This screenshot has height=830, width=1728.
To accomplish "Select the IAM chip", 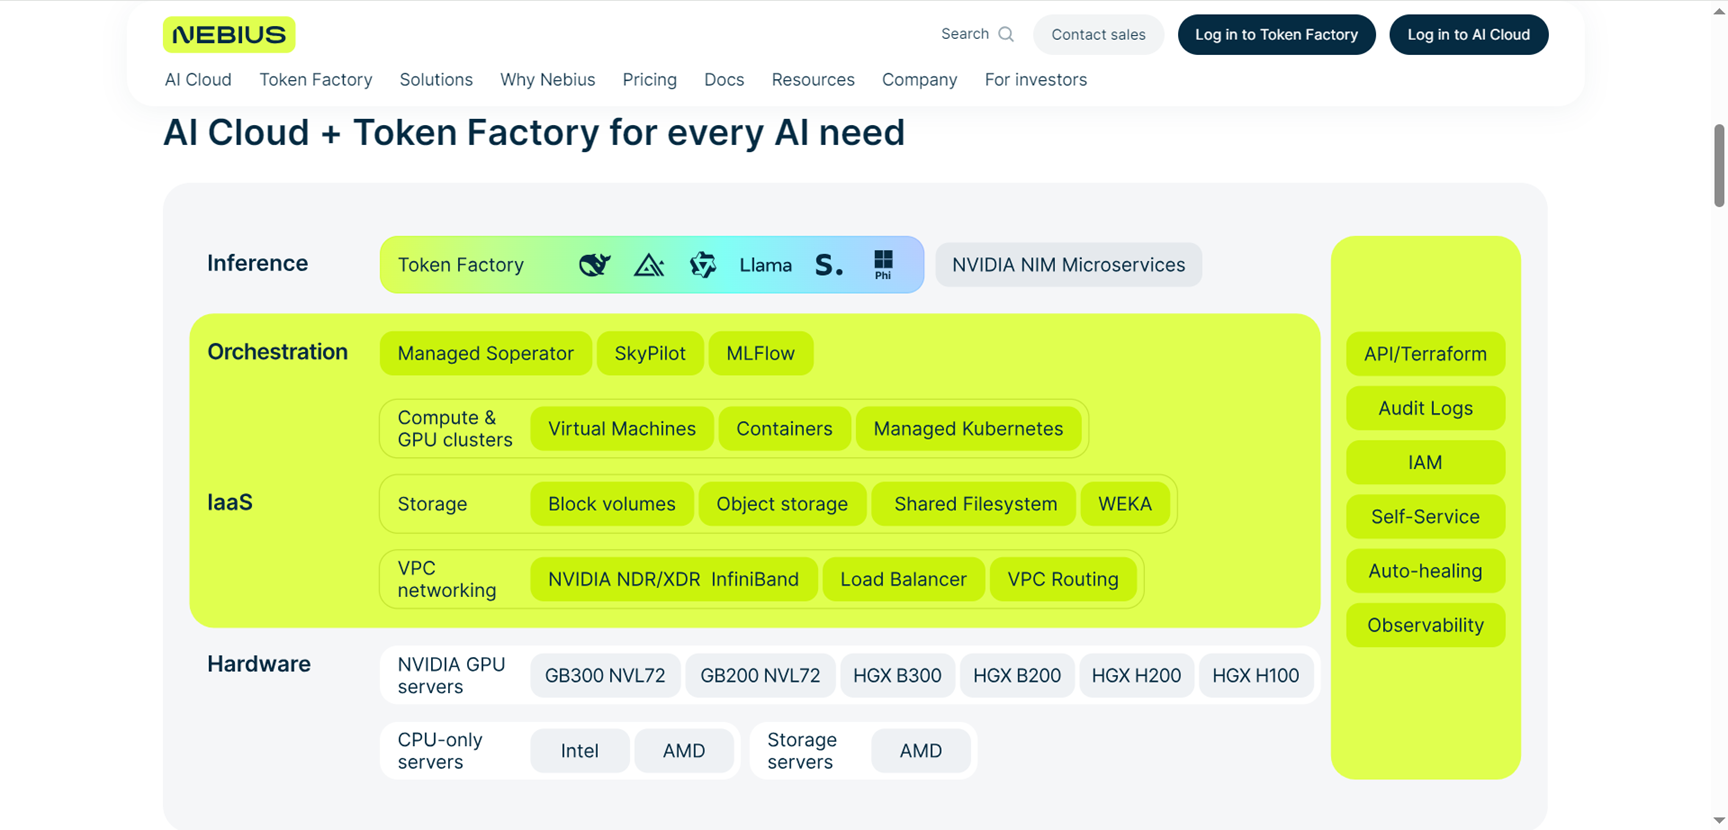I will [1426, 463].
